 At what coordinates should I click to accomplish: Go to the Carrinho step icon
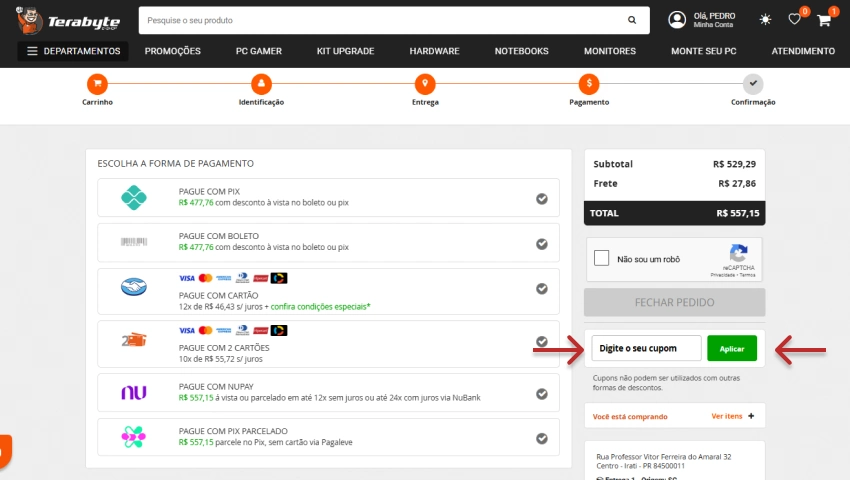(x=98, y=84)
